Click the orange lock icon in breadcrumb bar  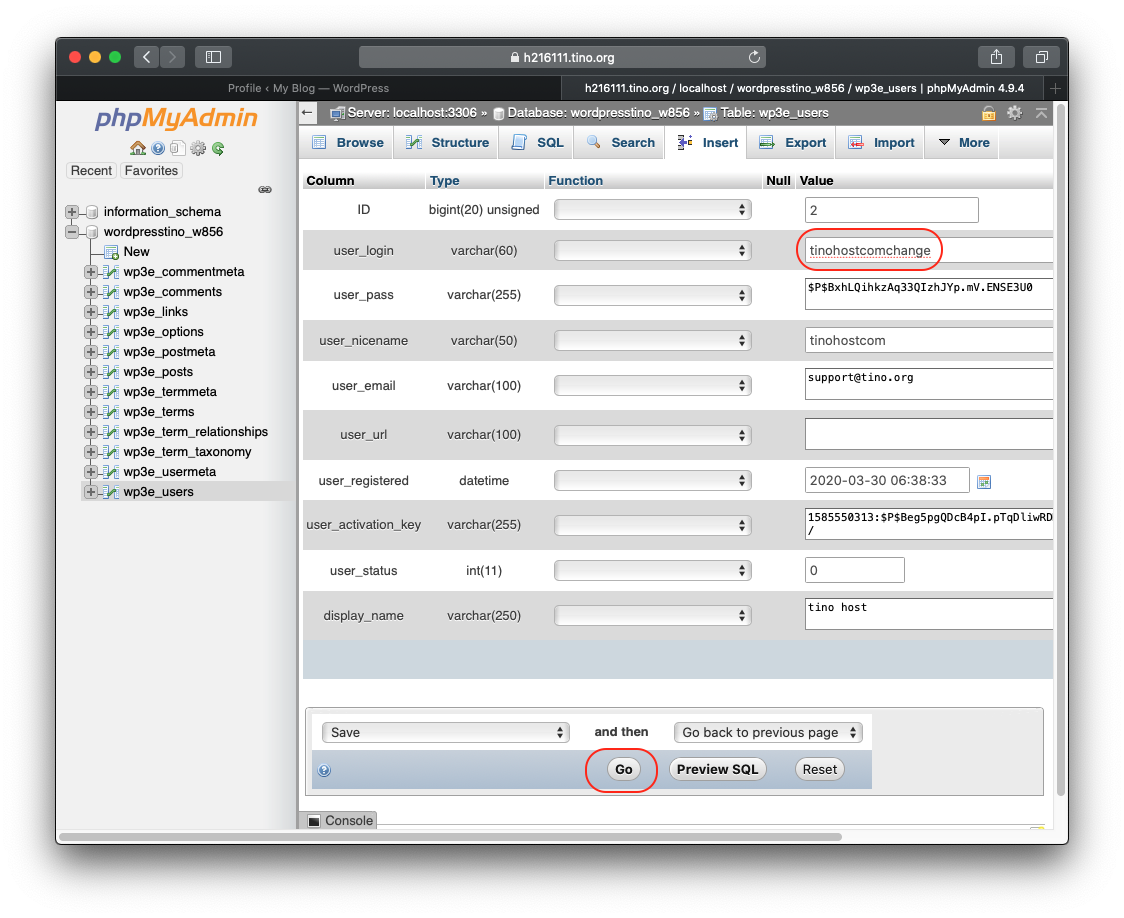[x=988, y=113]
